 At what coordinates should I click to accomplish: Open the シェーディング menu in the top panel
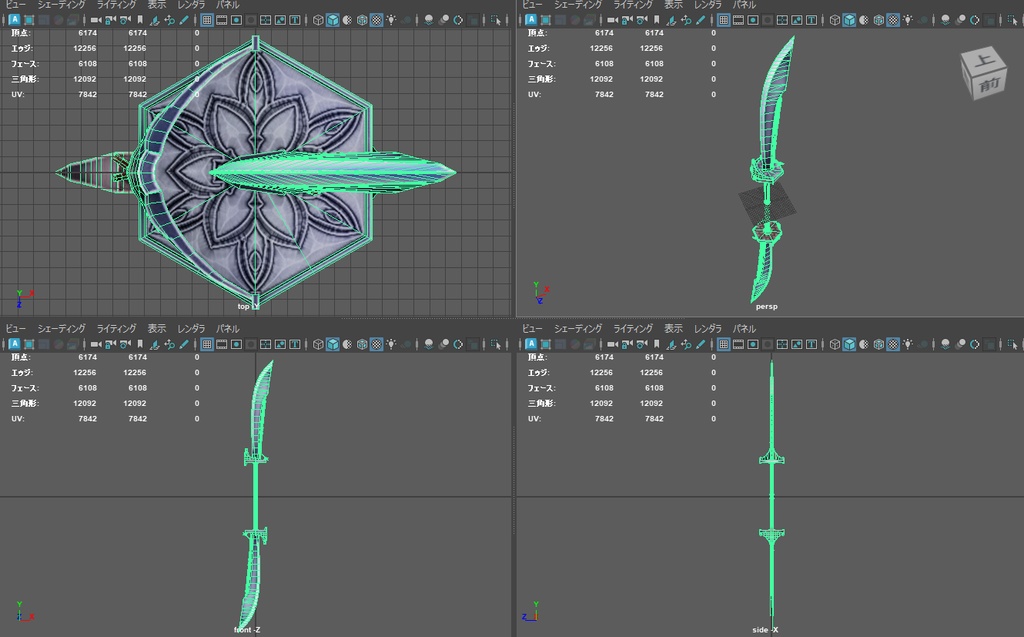pos(60,4)
